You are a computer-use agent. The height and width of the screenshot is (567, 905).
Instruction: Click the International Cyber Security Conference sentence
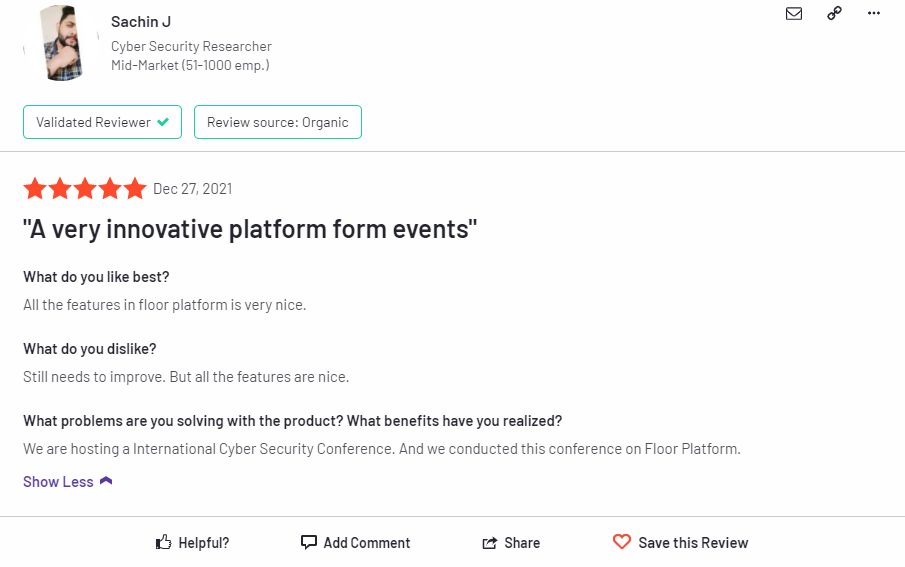click(x=382, y=449)
